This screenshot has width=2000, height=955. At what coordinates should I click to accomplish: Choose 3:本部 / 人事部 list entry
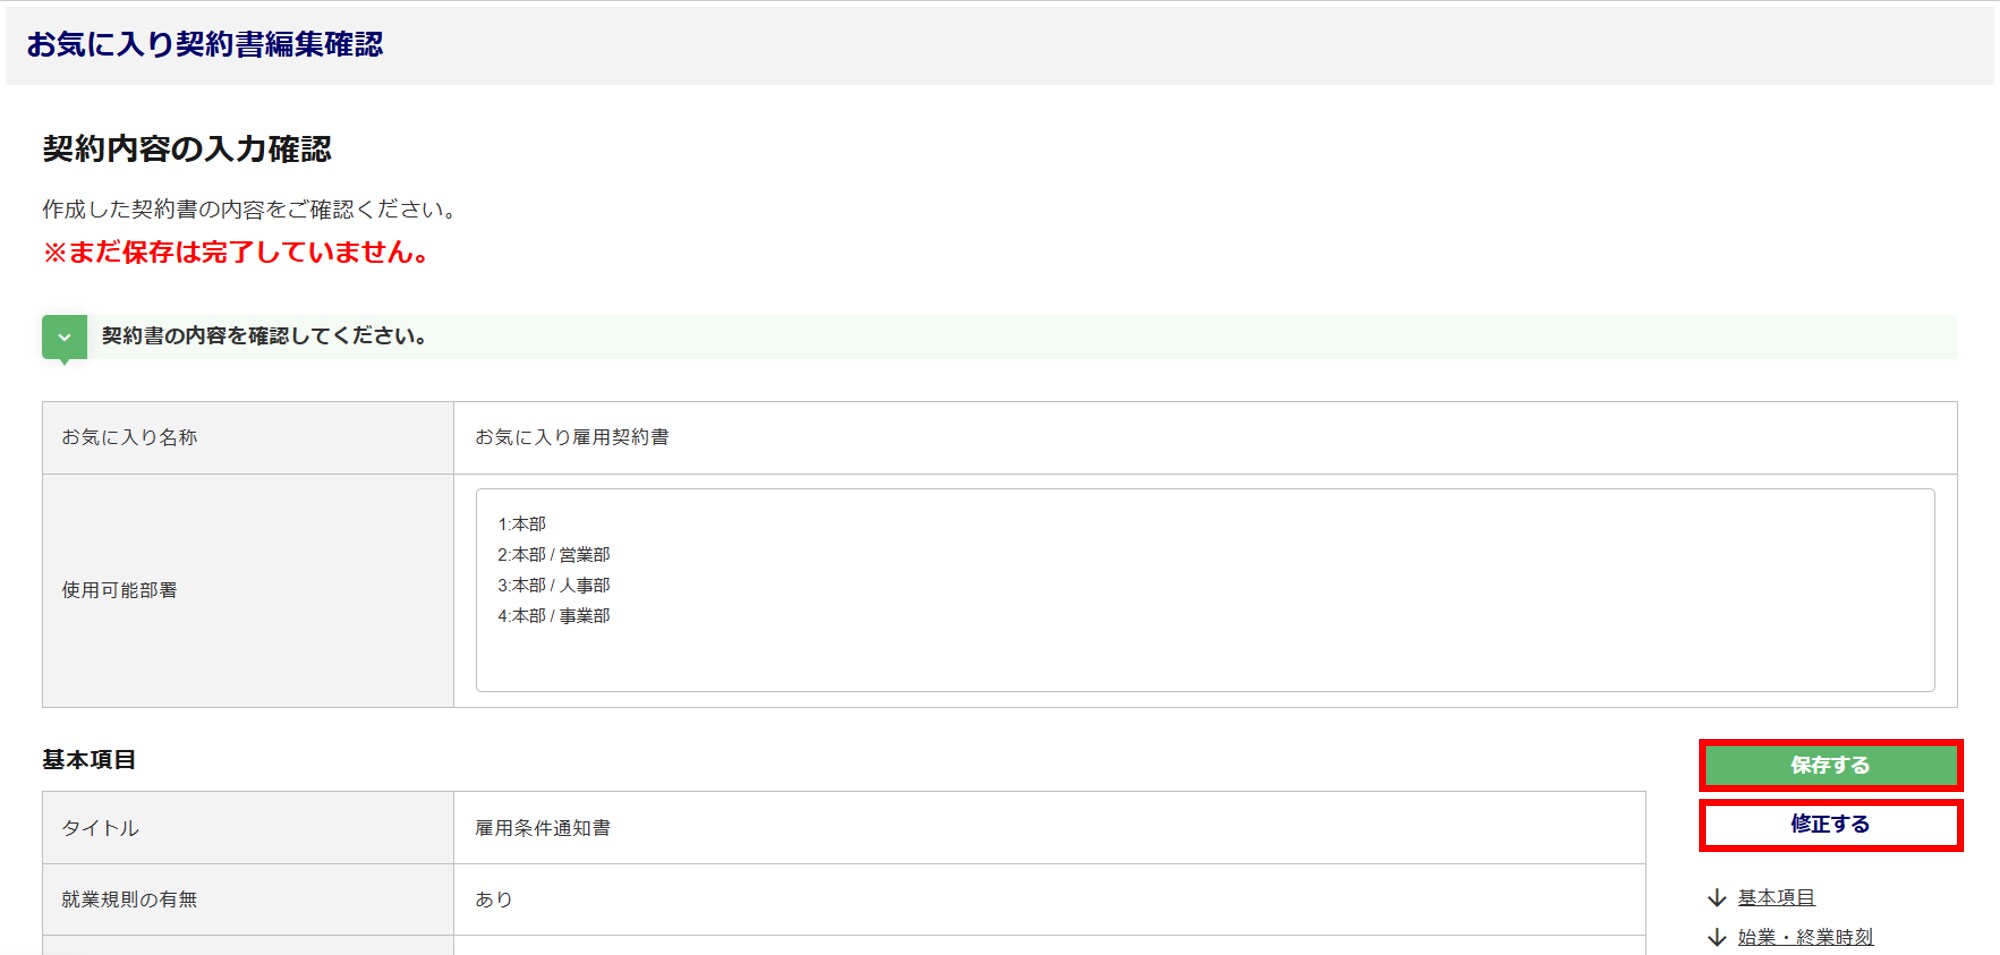[554, 585]
